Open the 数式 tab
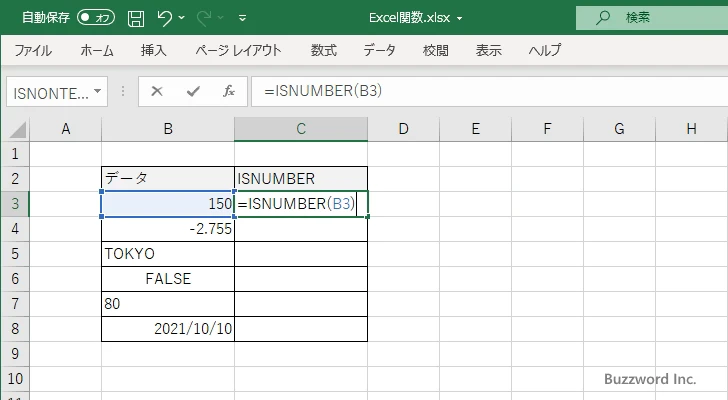 point(324,50)
